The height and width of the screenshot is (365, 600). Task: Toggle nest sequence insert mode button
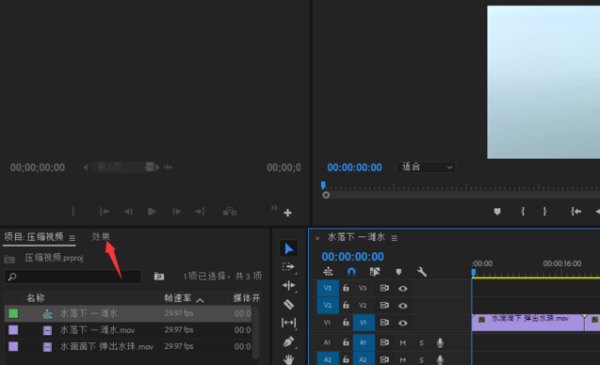click(328, 272)
